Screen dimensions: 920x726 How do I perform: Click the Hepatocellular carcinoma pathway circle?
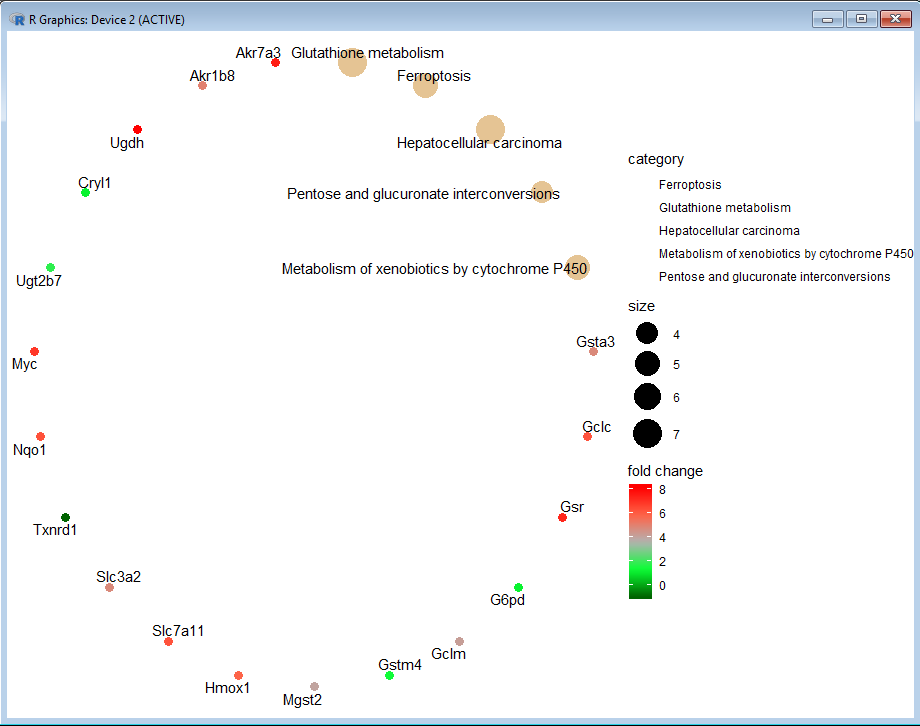[490, 129]
